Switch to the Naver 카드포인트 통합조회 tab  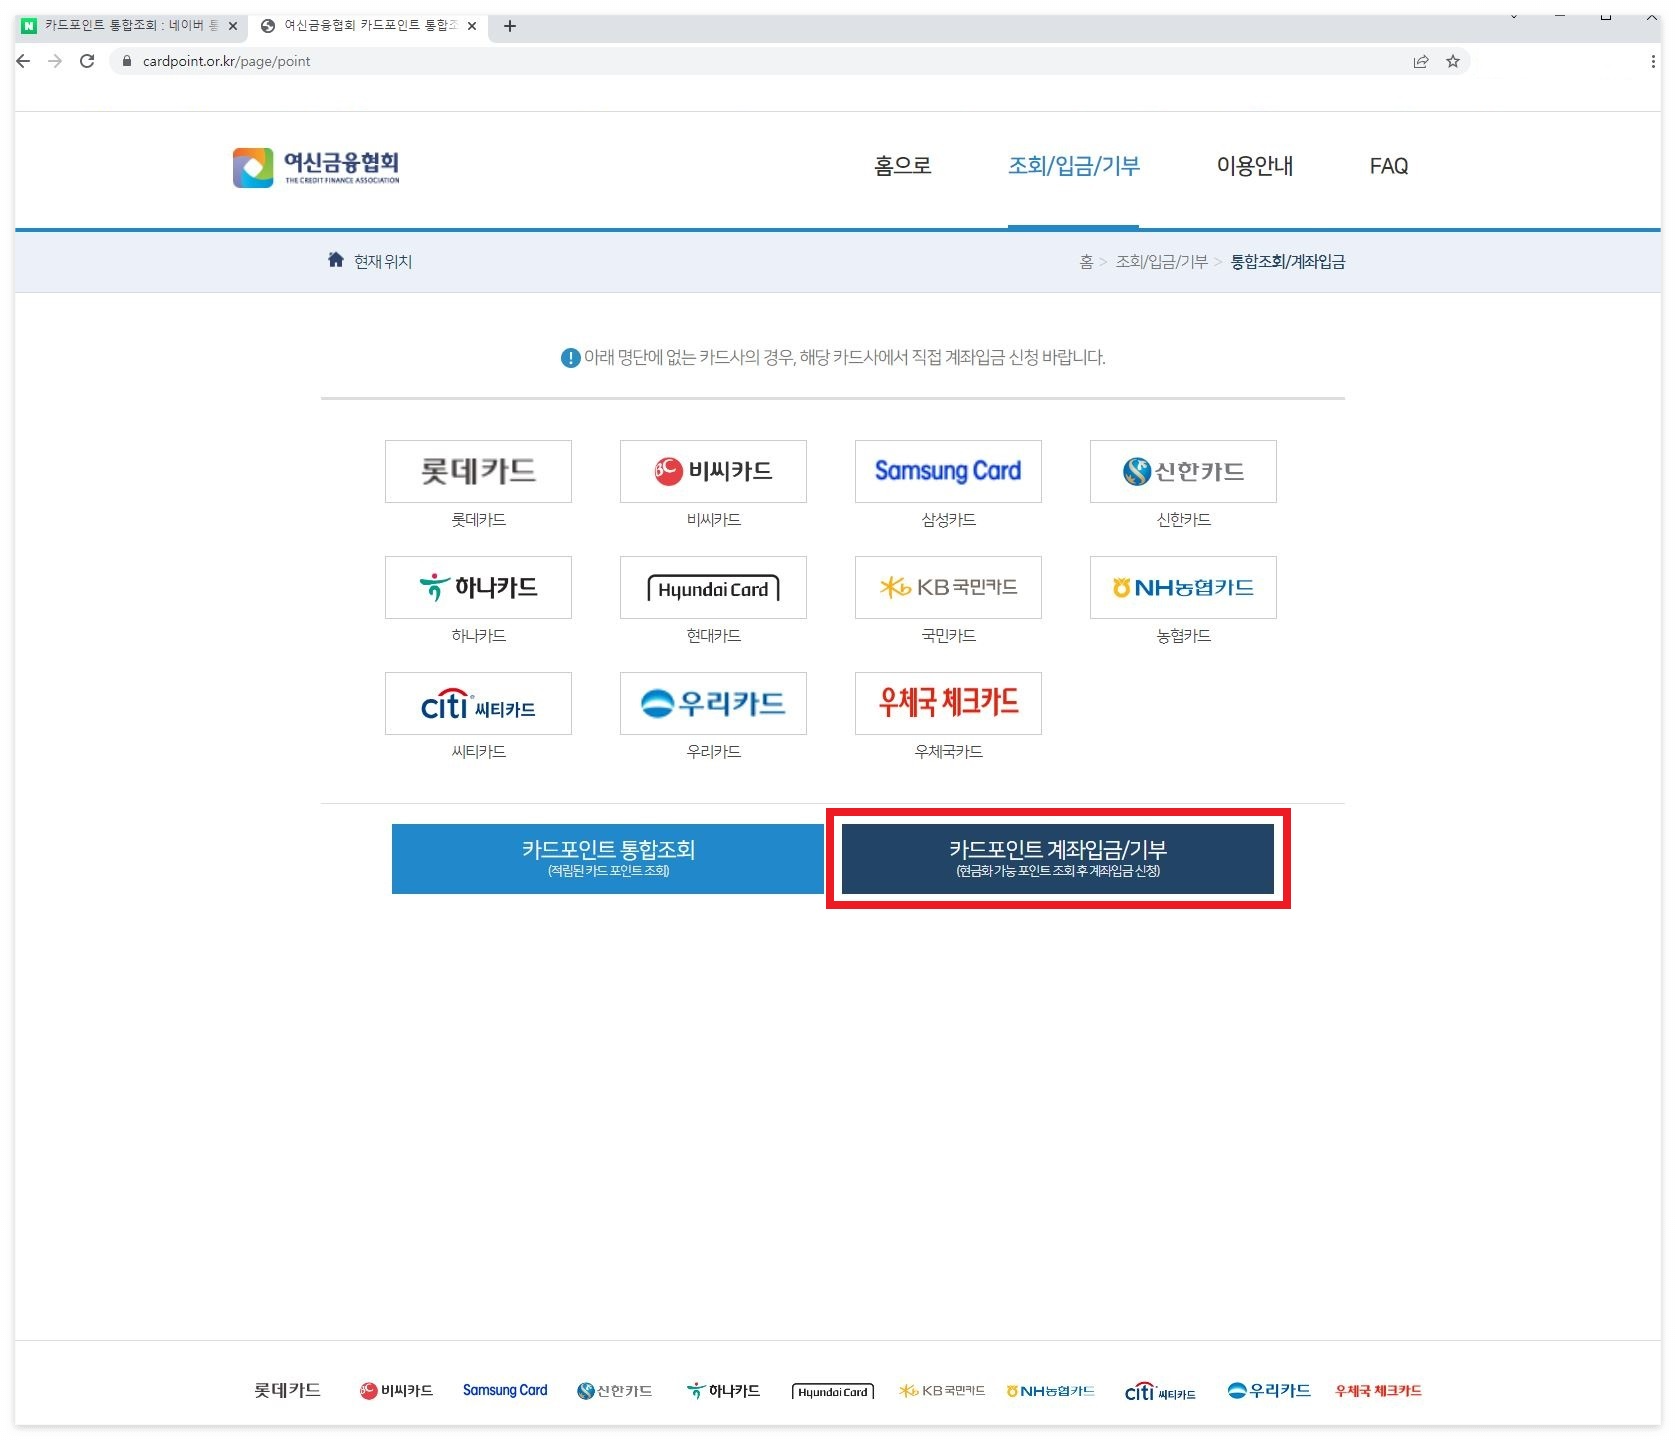pyautogui.click(x=129, y=26)
